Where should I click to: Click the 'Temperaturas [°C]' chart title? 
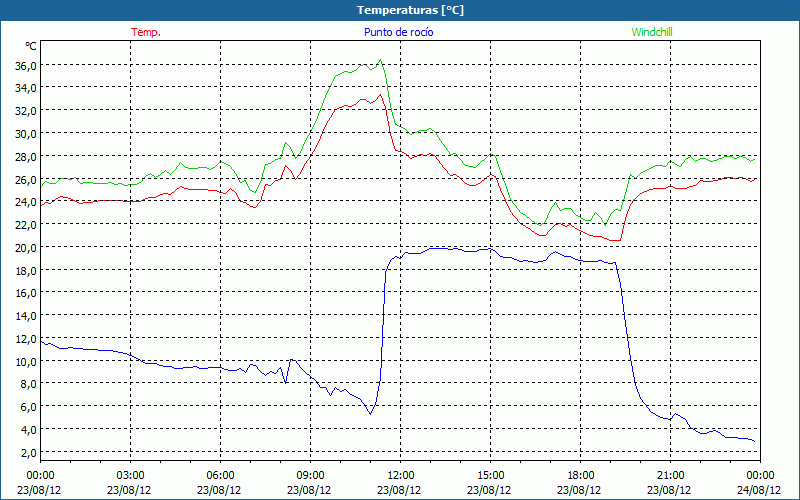click(410, 10)
